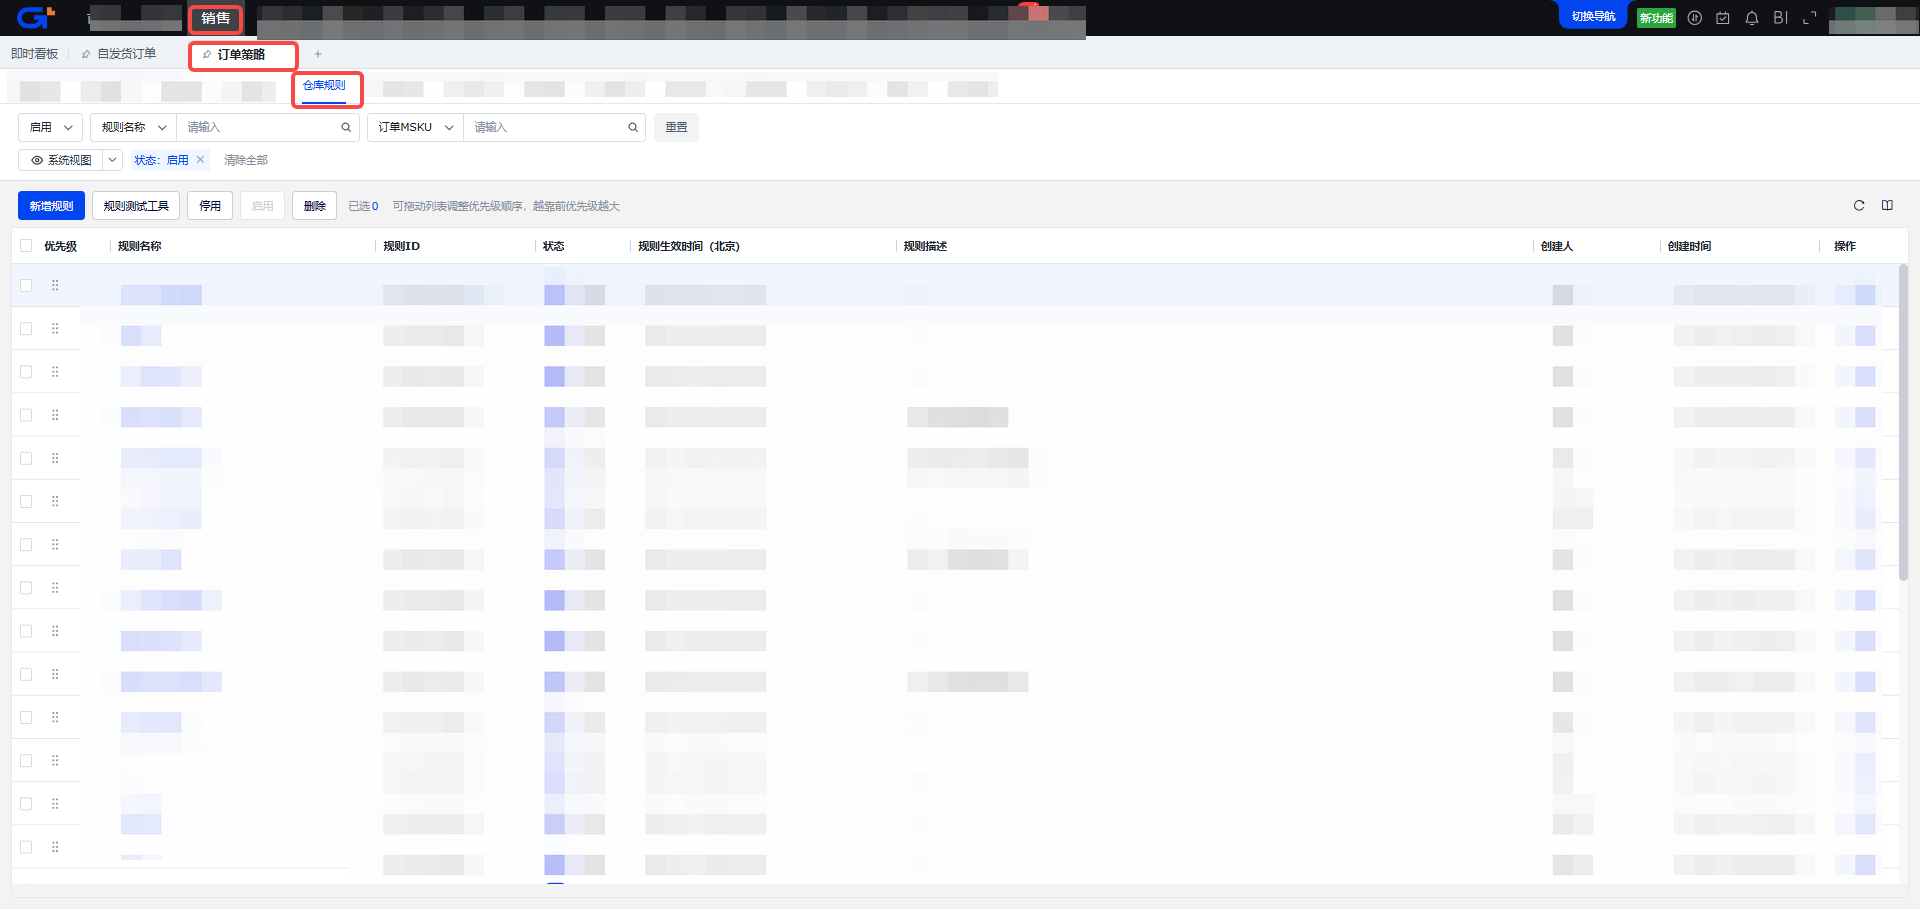Viewport: 1920px width, 911px height.
Task: Click the 规则ID column header
Action: [x=401, y=246]
